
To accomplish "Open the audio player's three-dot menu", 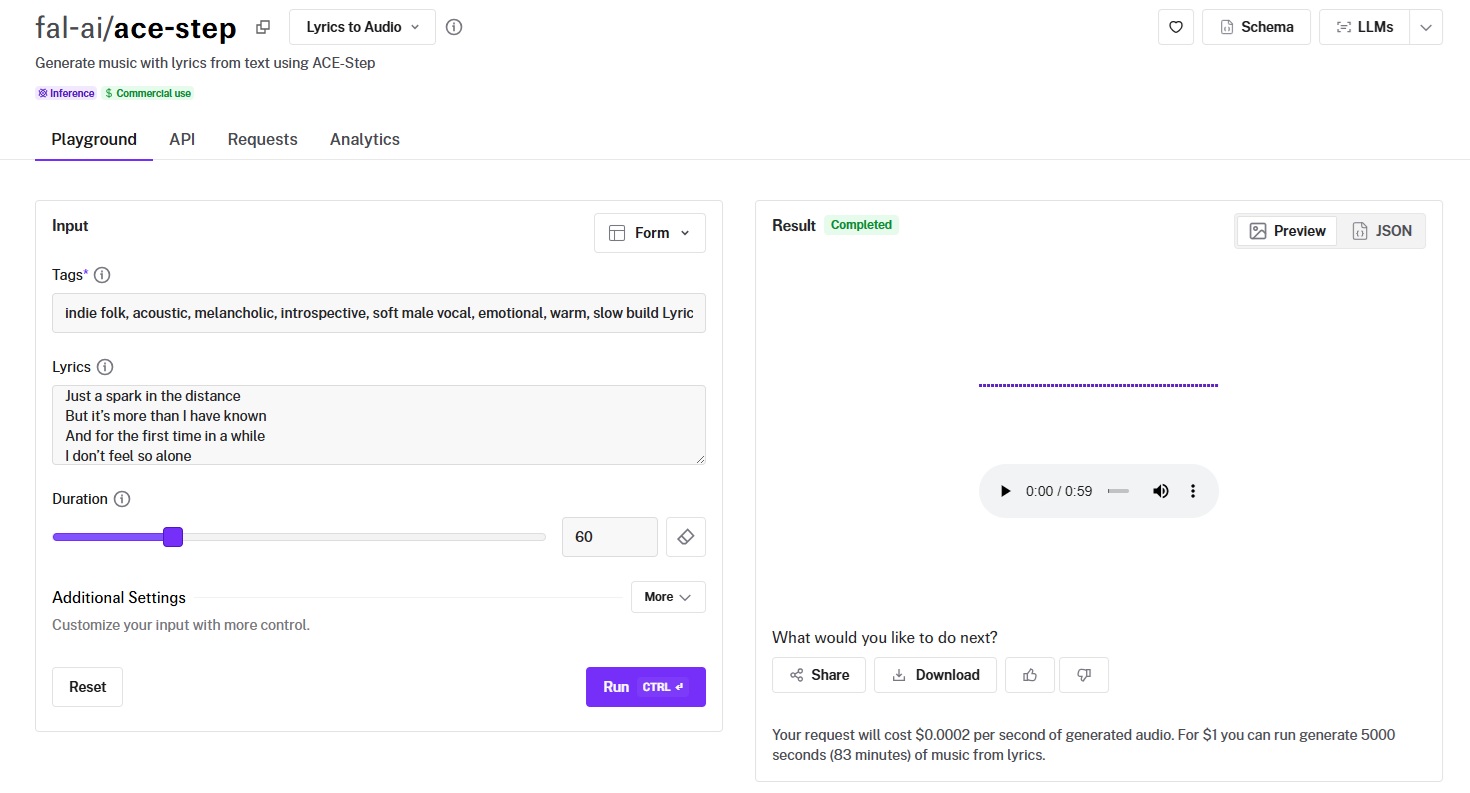I will pyautogui.click(x=1192, y=491).
